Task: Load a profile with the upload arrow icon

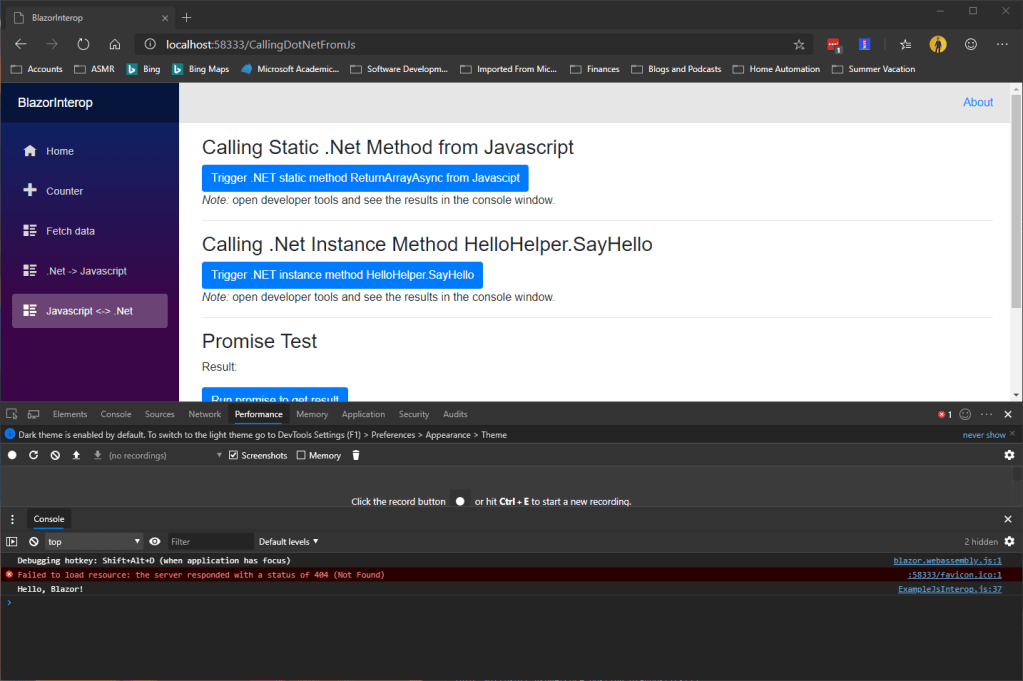Action: (x=76, y=455)
